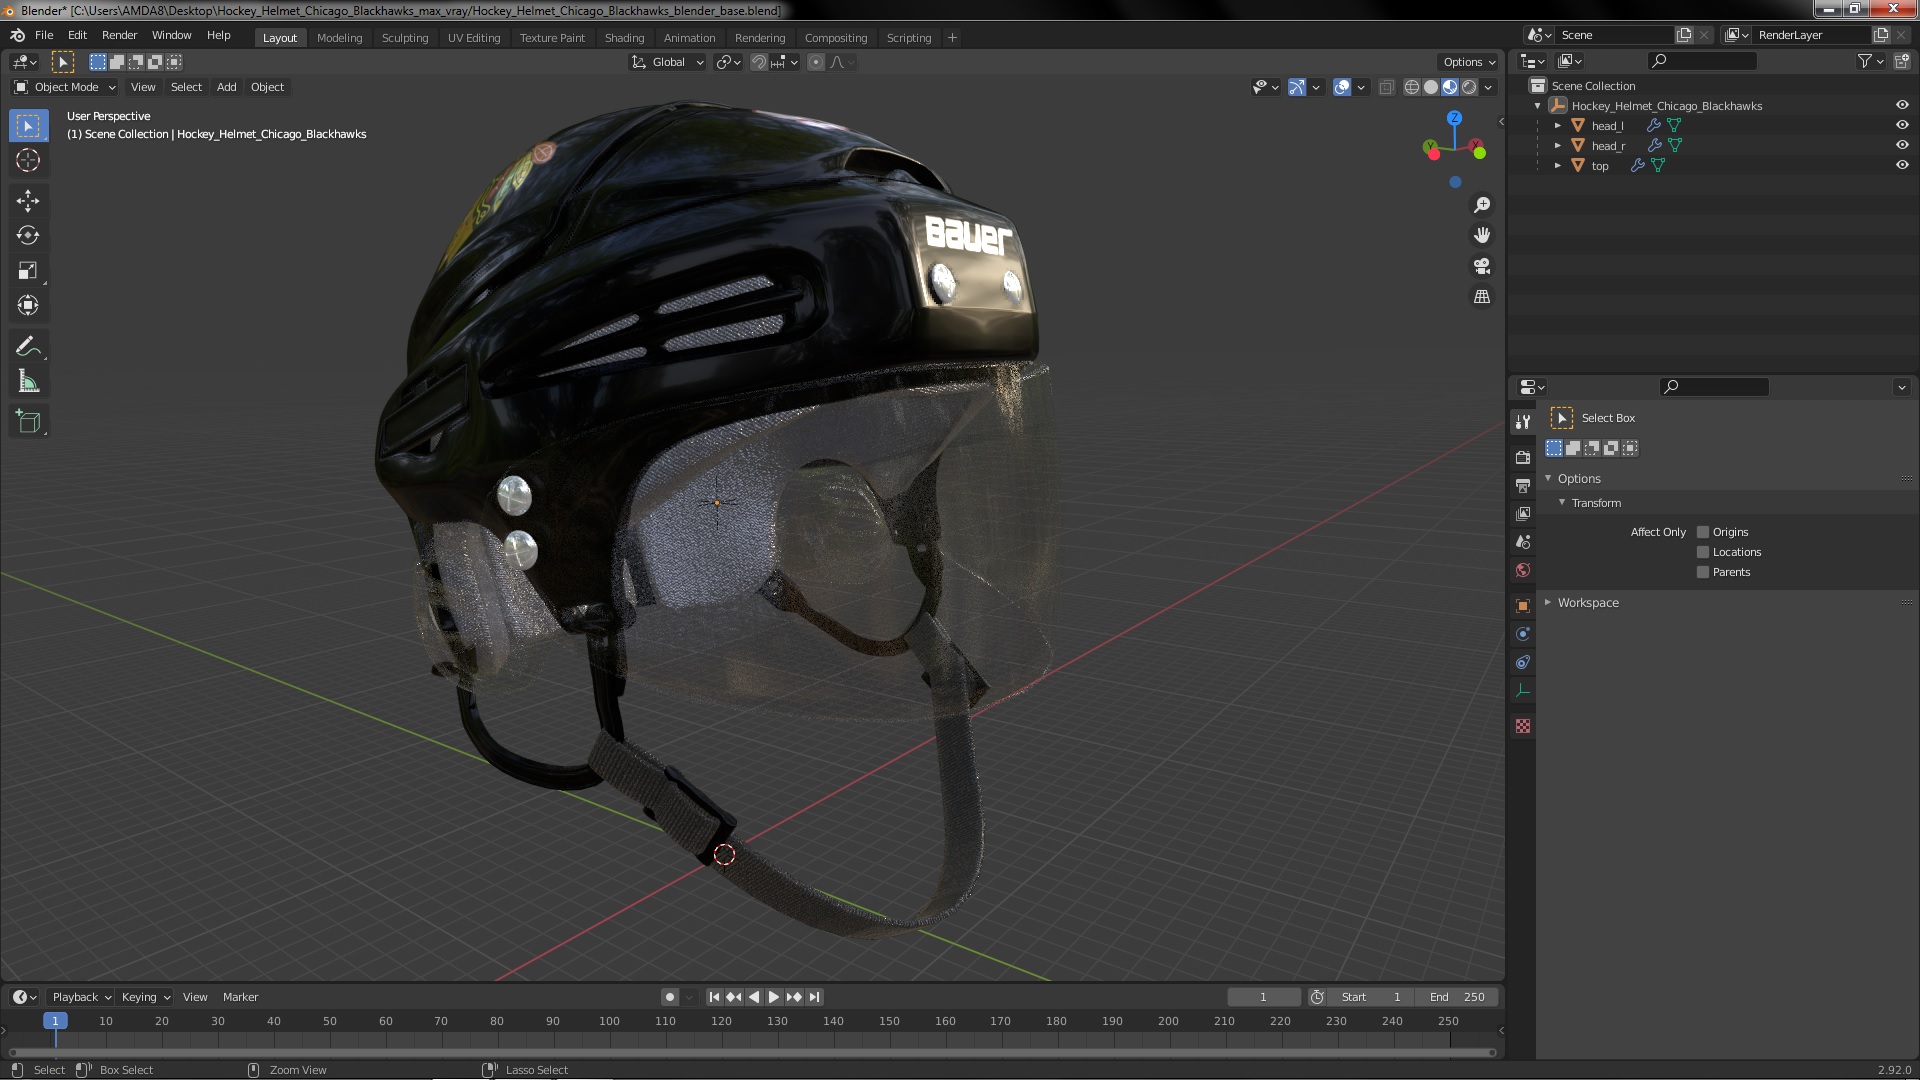Select the Annotate tool
1920x1080 pixels.
(28, 347)
